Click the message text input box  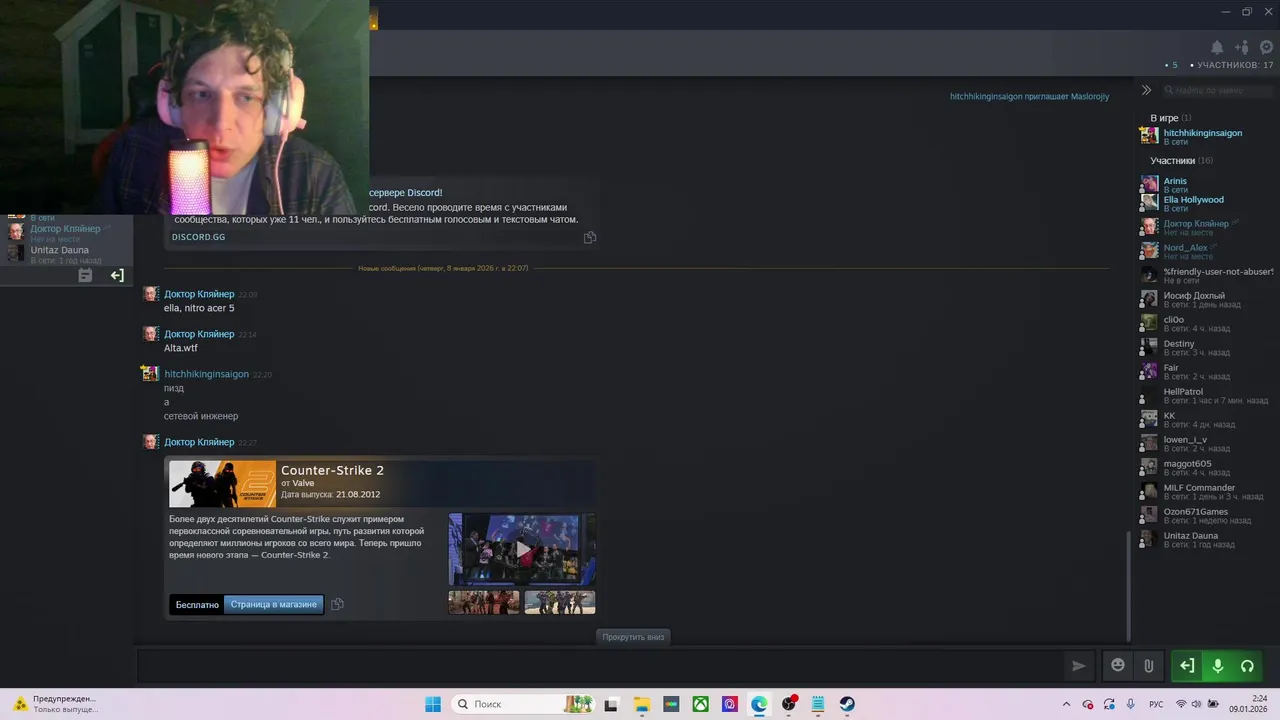[x=600, y=665]
